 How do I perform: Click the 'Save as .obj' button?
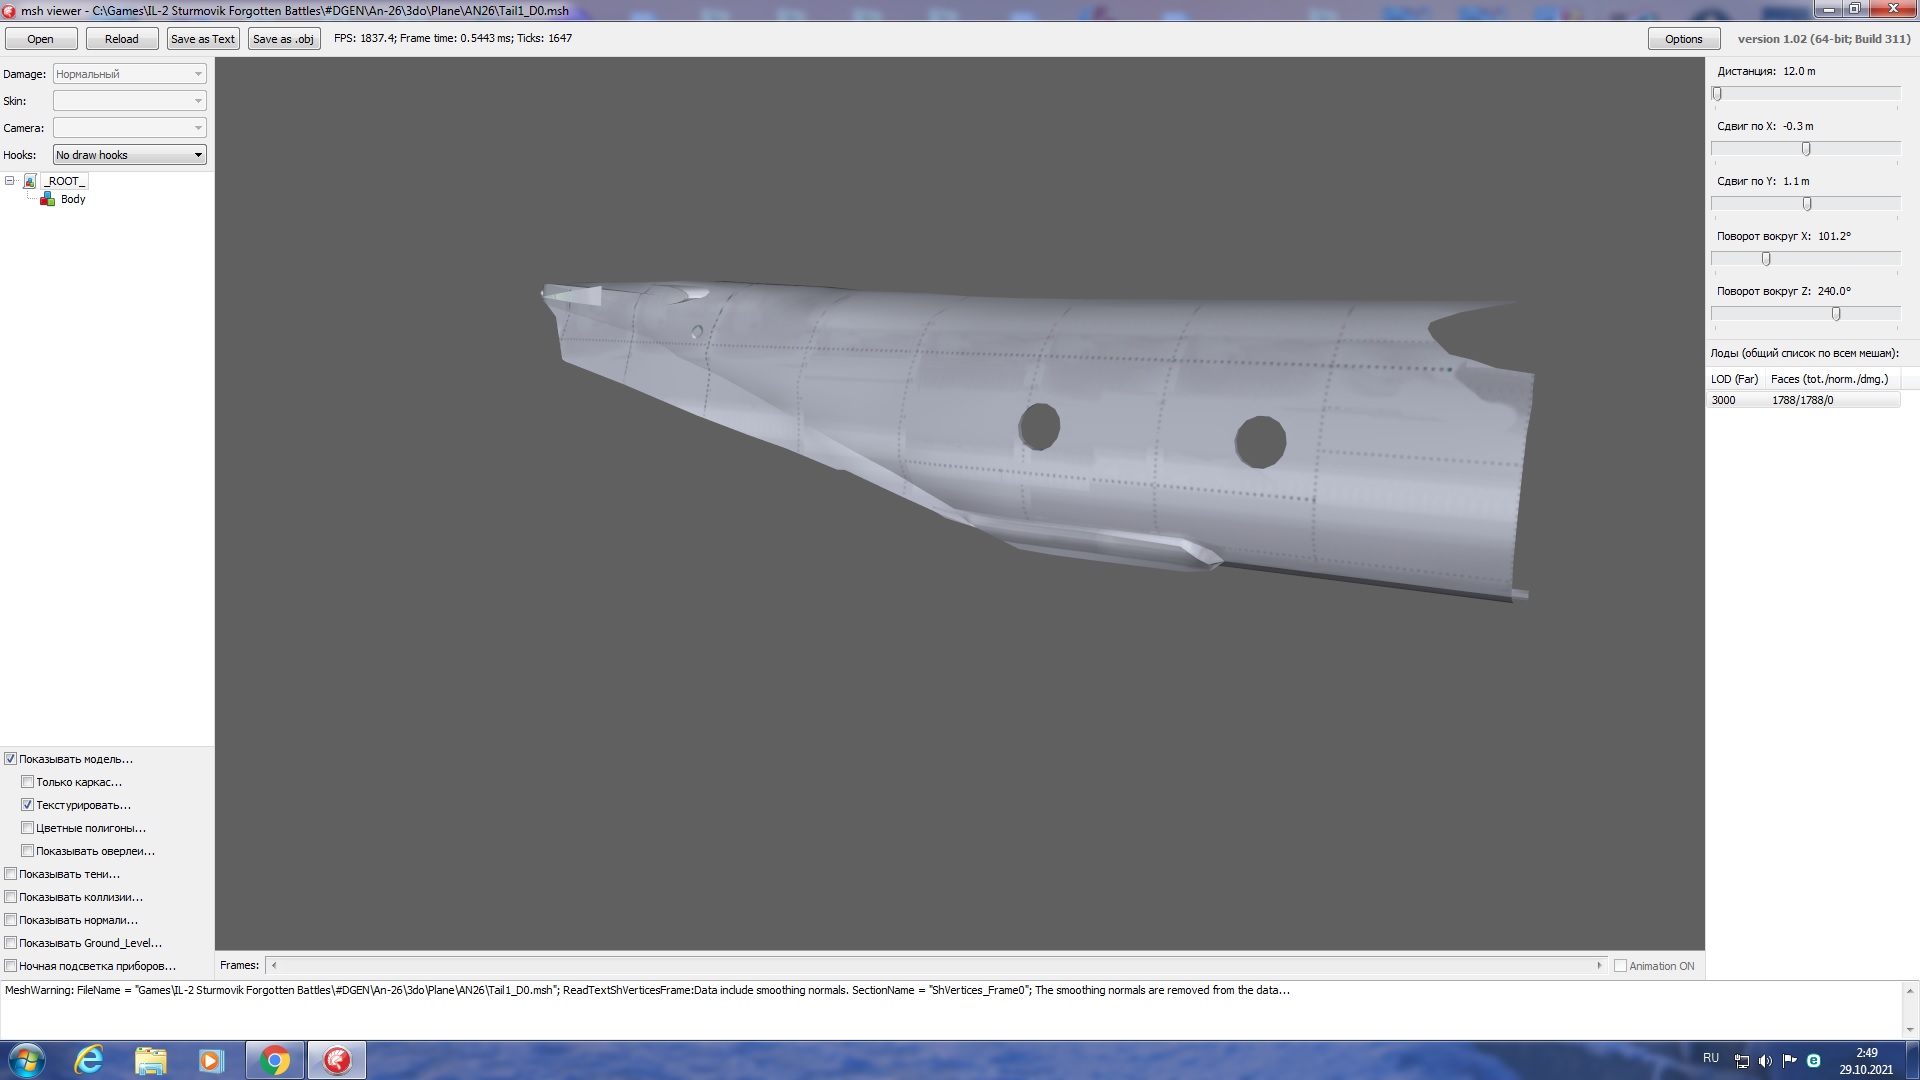(283, 39)
